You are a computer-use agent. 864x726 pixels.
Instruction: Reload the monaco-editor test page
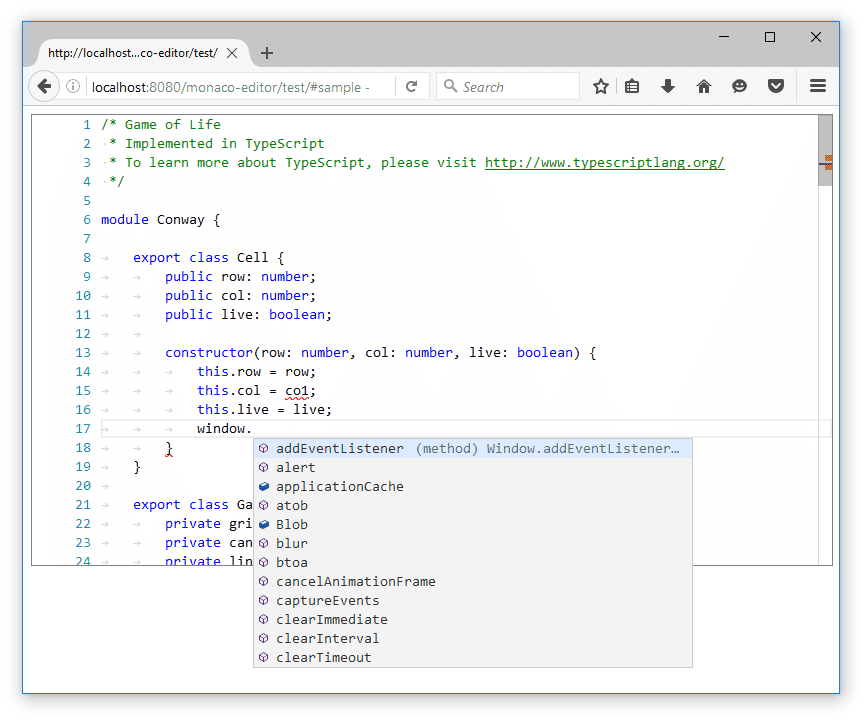point(412,86)
